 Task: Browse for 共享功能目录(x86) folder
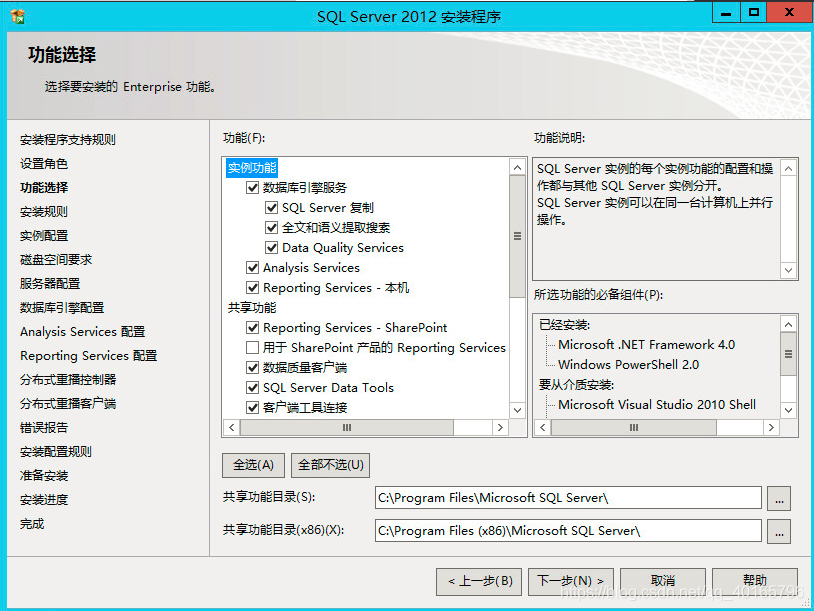779,532
